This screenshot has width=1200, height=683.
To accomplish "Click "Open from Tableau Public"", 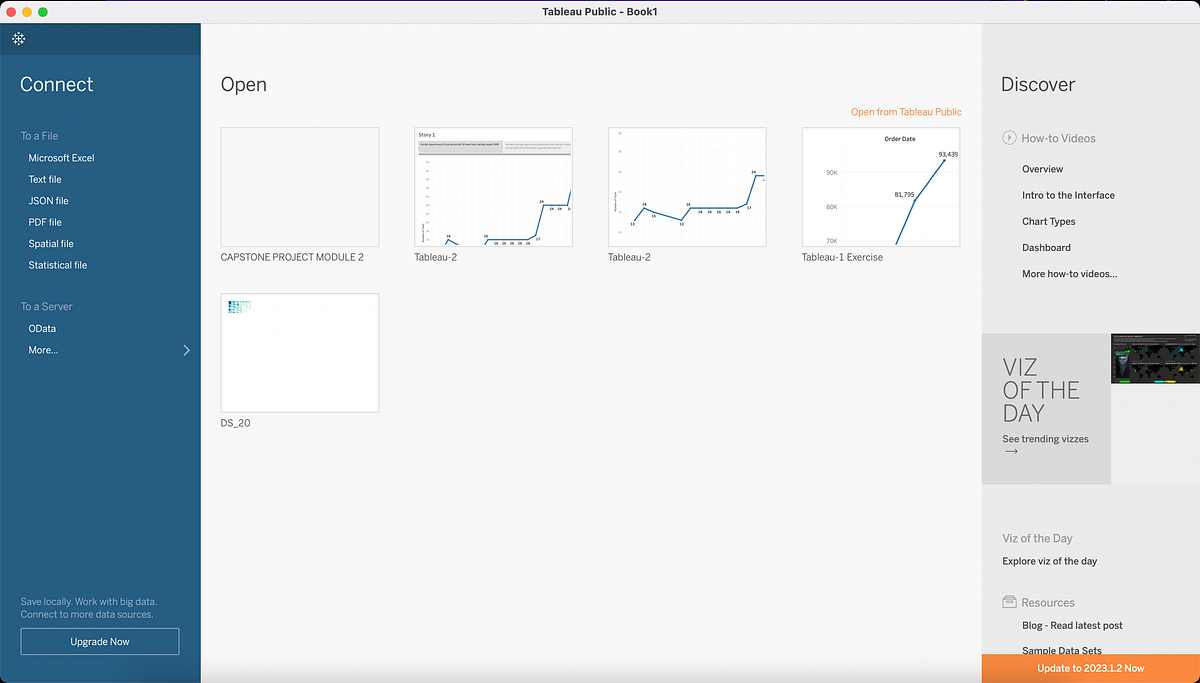I will coord(906,111).
